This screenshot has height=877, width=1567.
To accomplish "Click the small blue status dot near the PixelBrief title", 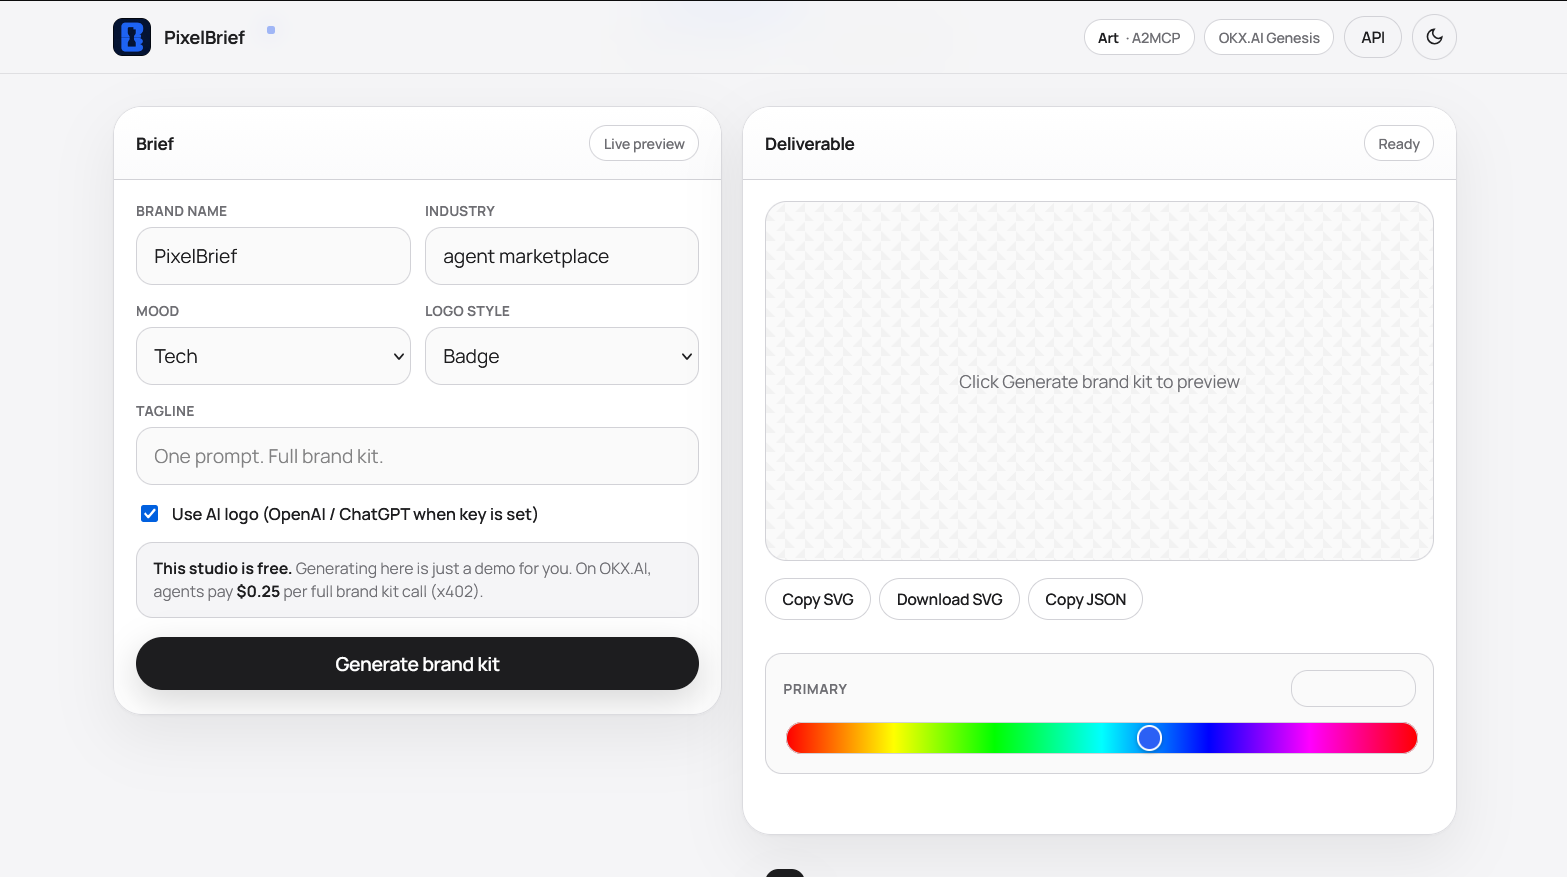I will (x=271, y=30).
